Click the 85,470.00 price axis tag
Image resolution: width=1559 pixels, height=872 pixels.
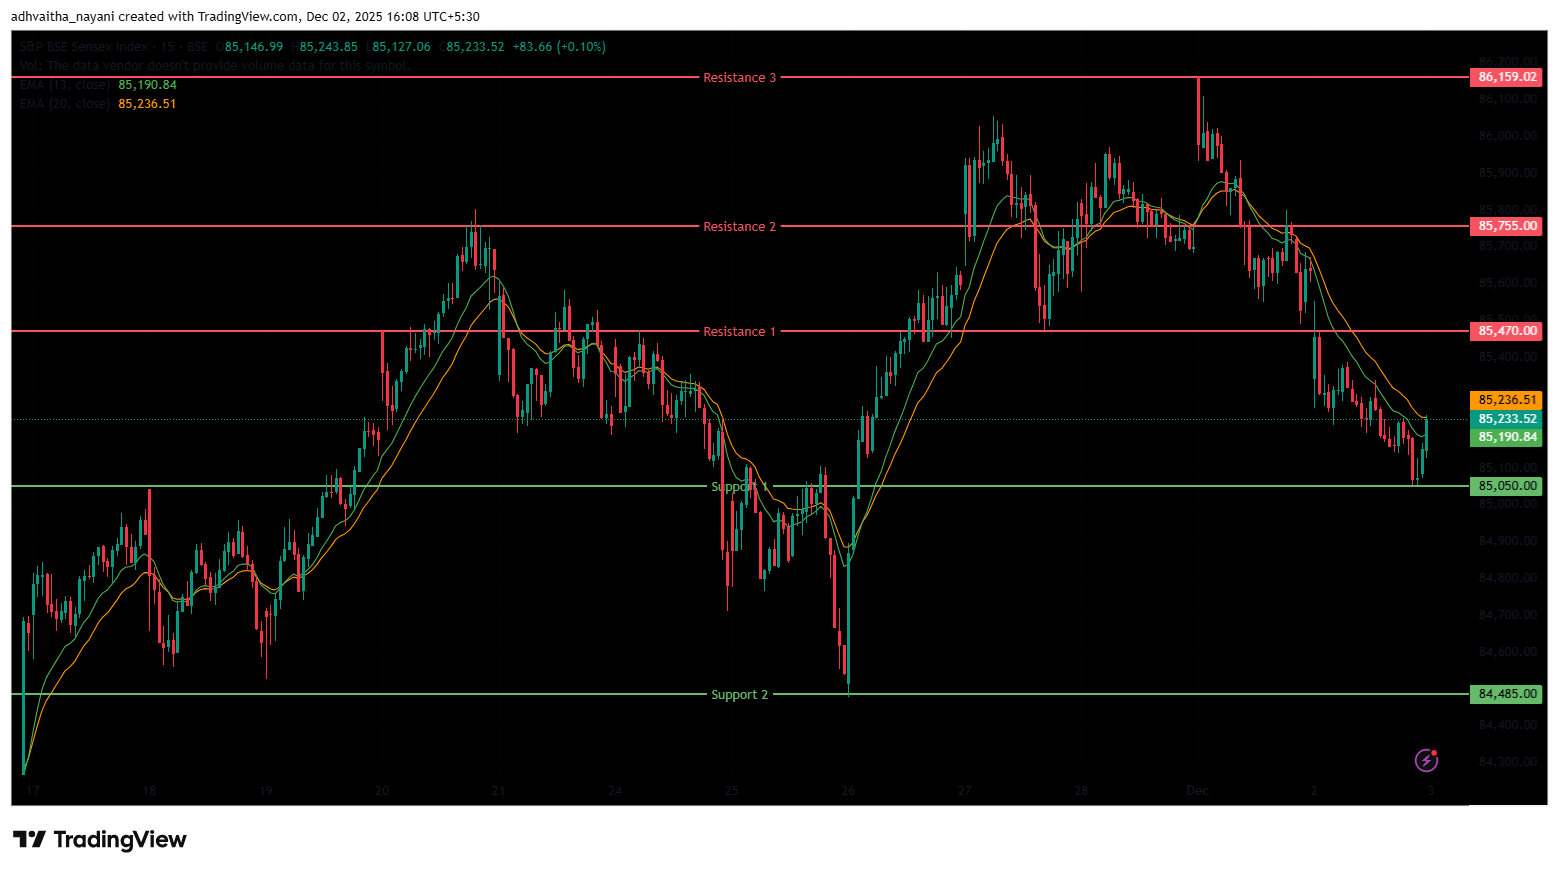click(x=1506, y=331)
